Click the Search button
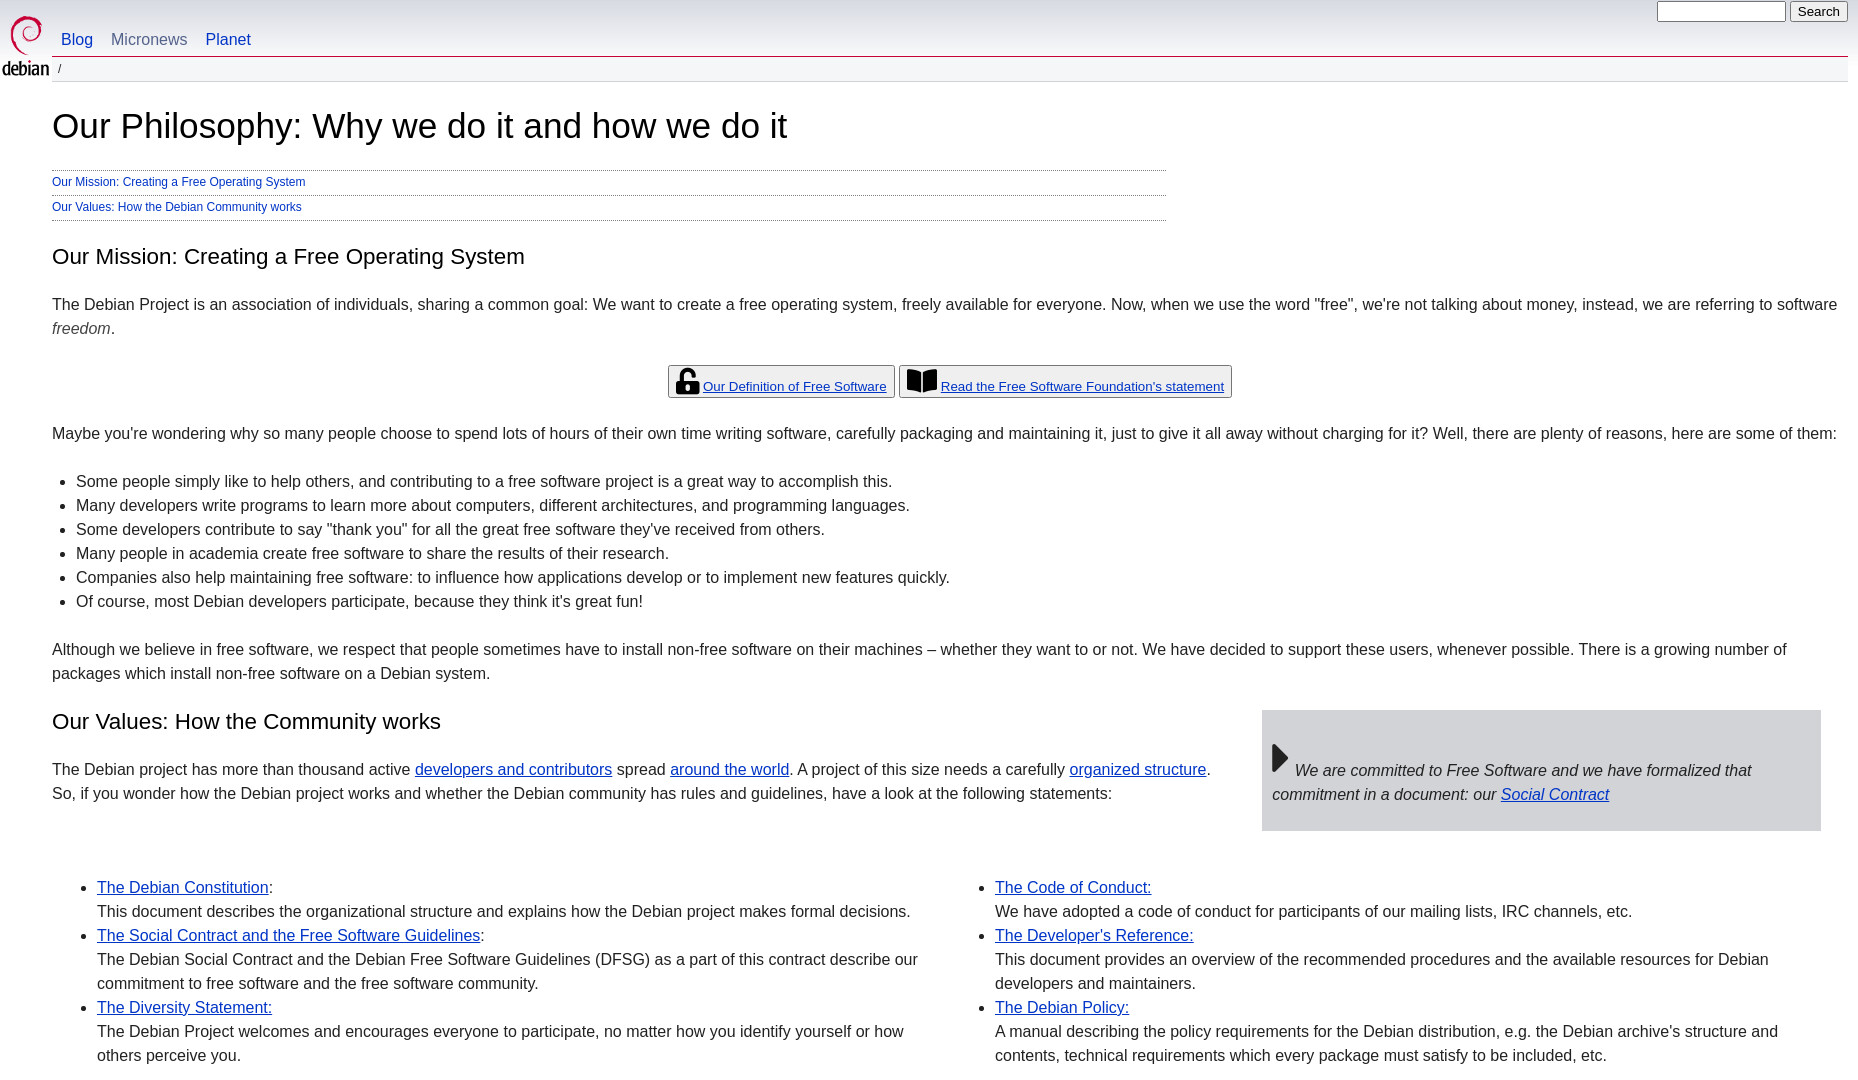This screenshot has width=1858, height=1080. click(x=1818, y=12)
